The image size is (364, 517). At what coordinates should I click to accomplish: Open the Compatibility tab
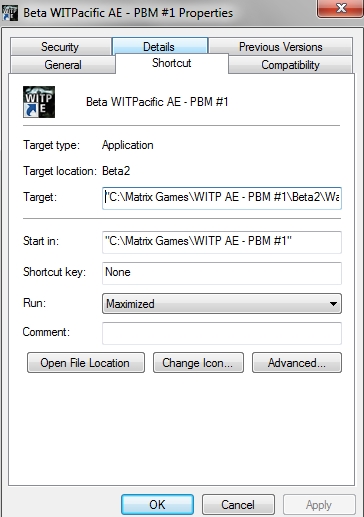pos(290,65)
